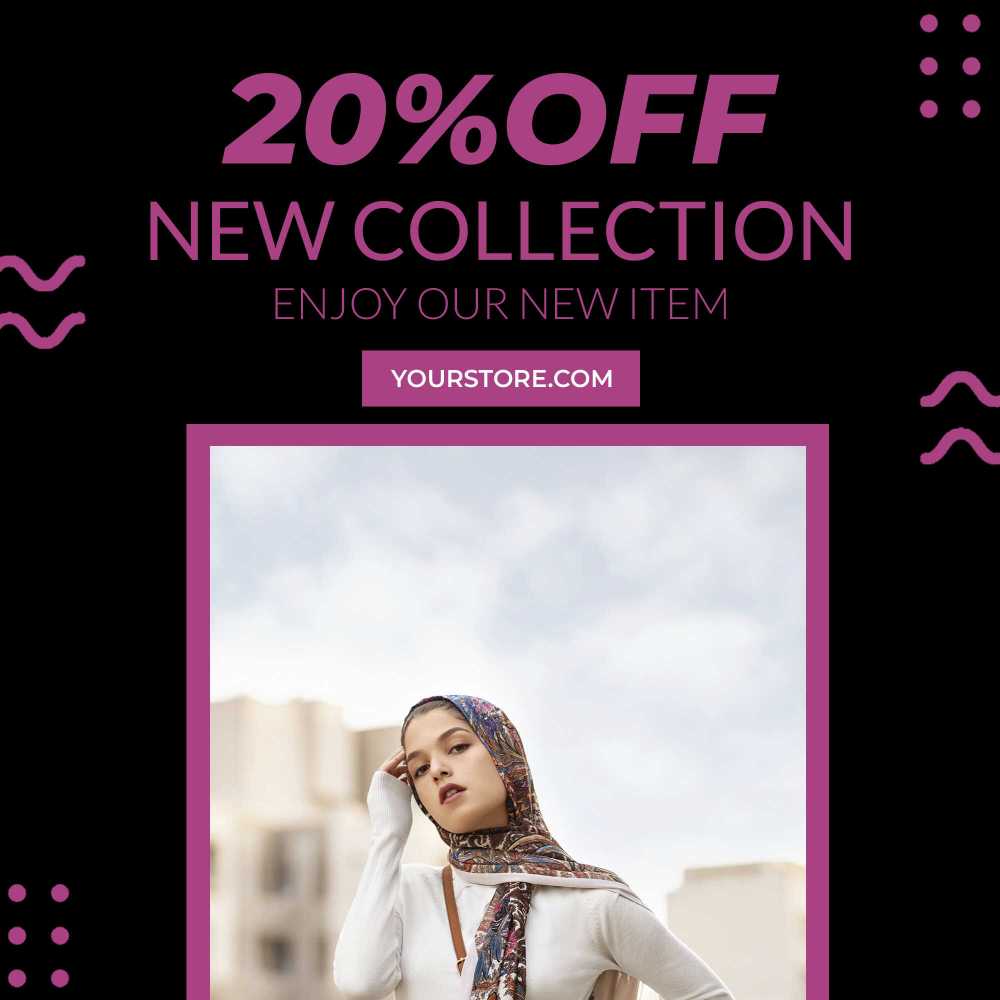Select the 20%OFF headline text
1000x1000 pixels.
(x=501, y=119)
